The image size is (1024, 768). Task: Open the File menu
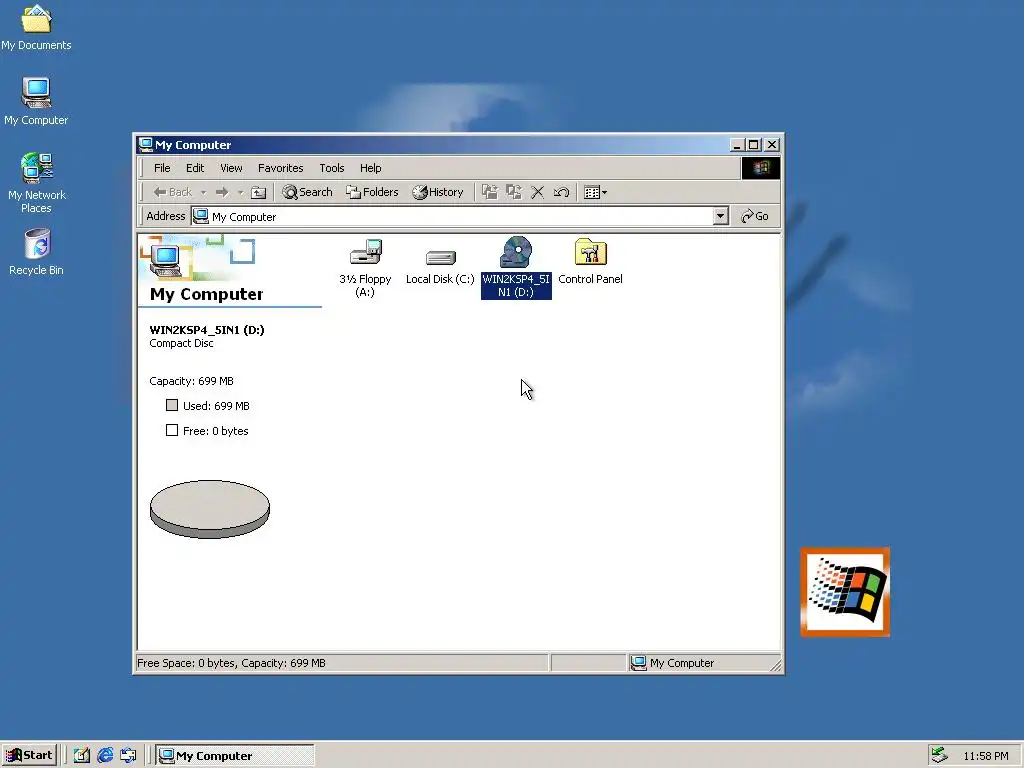[x=162, y=168]
